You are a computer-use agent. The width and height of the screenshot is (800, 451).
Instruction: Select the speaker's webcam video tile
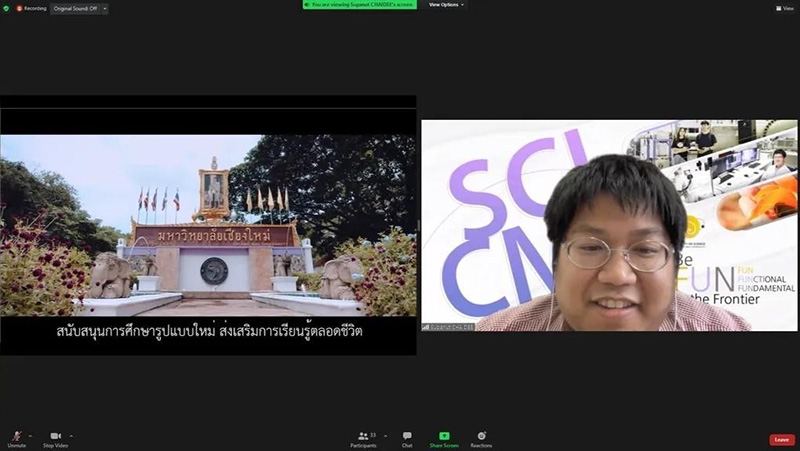(609, 225)
